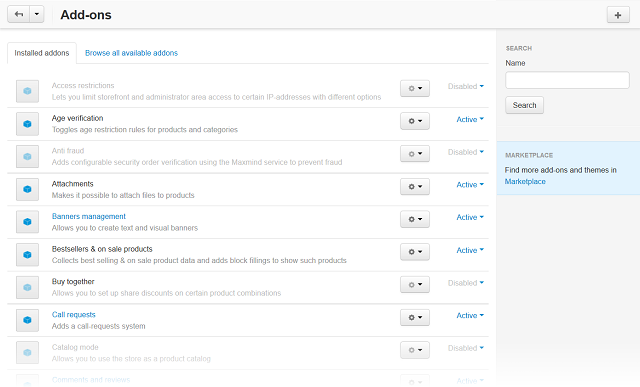The image size is (640, 387).
Task: Open gear menu for Attachments
Action: (415, 187)
